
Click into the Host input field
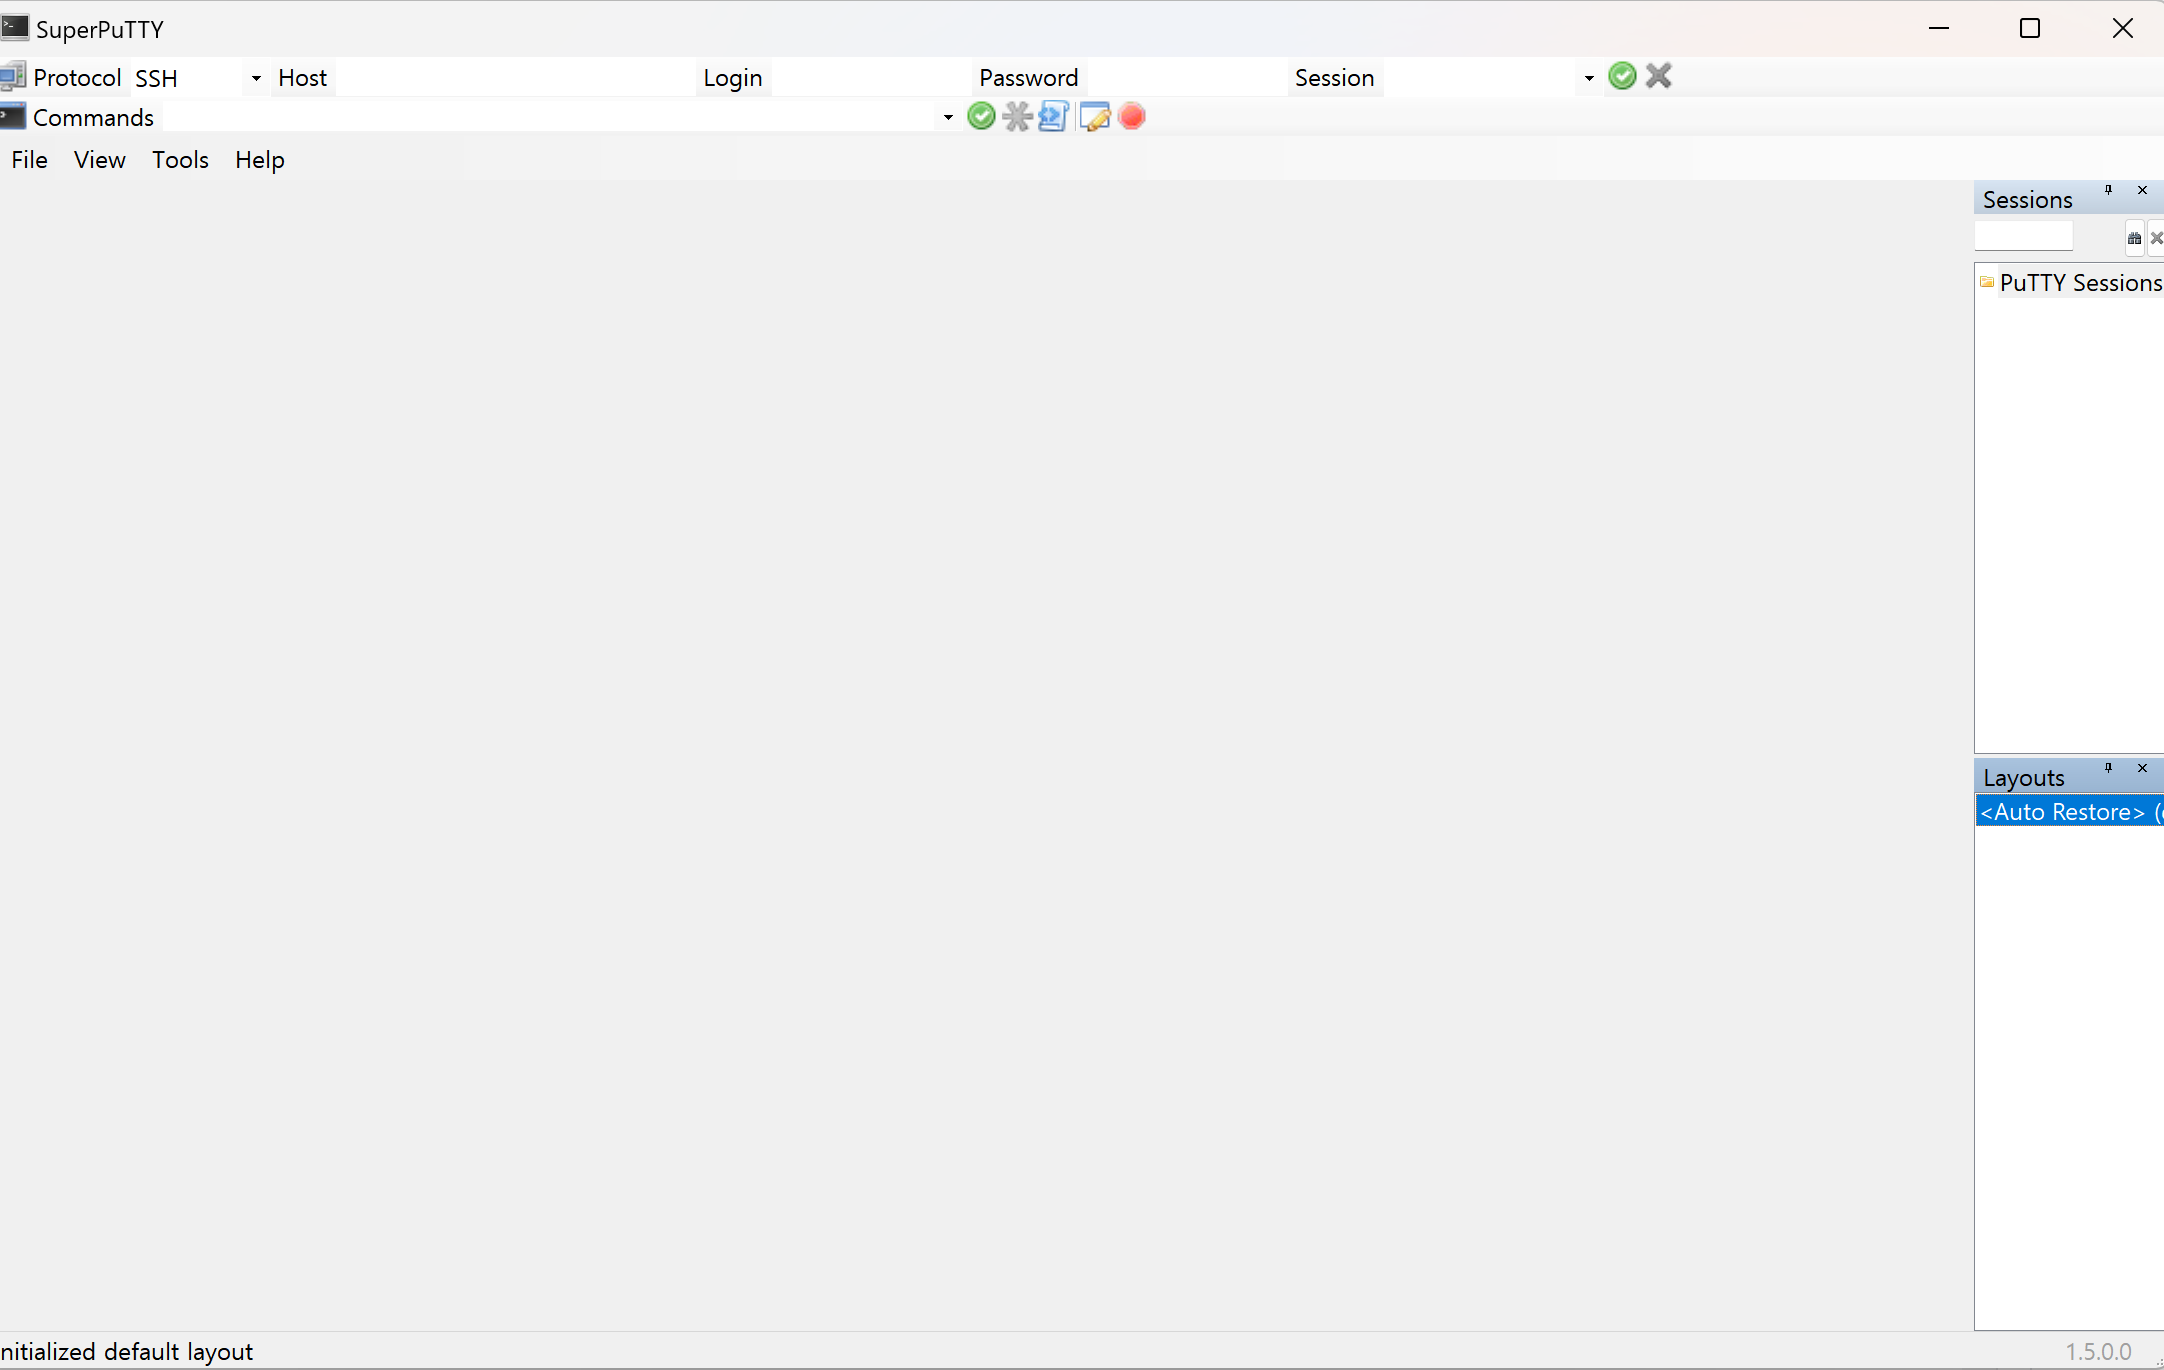click(514, 78)
